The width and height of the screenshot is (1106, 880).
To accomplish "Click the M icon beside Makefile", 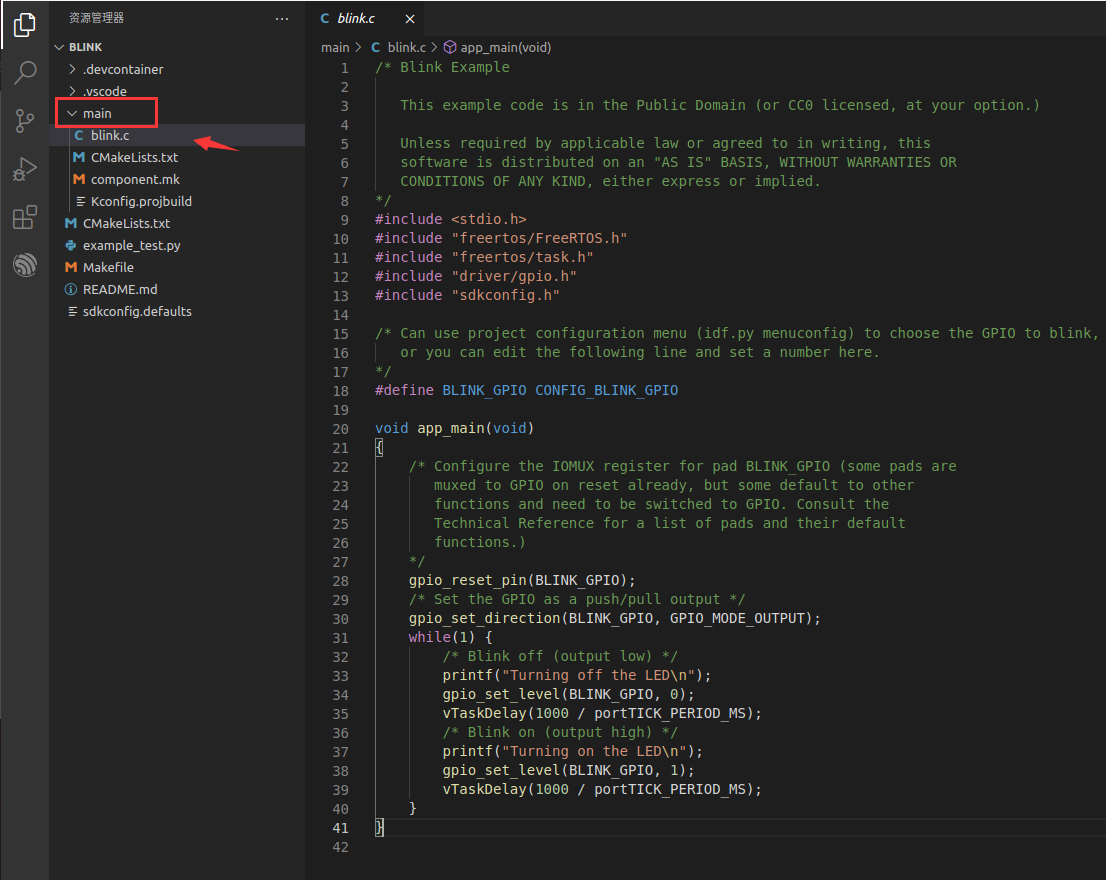I will click(71, 267).
